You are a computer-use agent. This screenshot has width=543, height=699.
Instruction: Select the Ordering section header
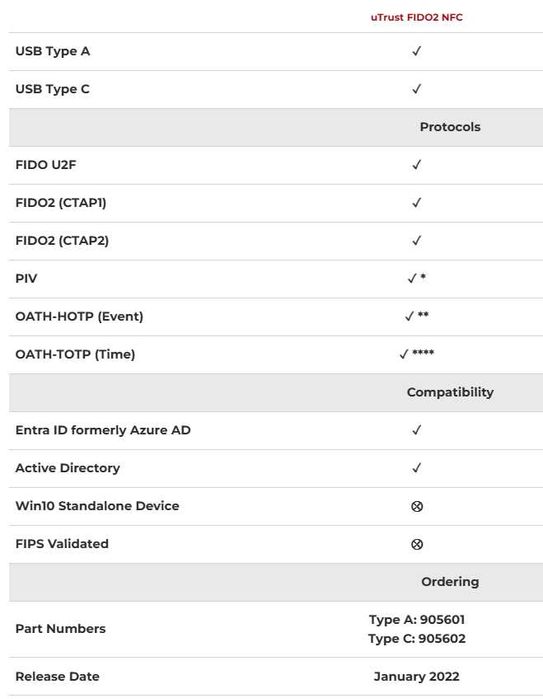[450, 582]
